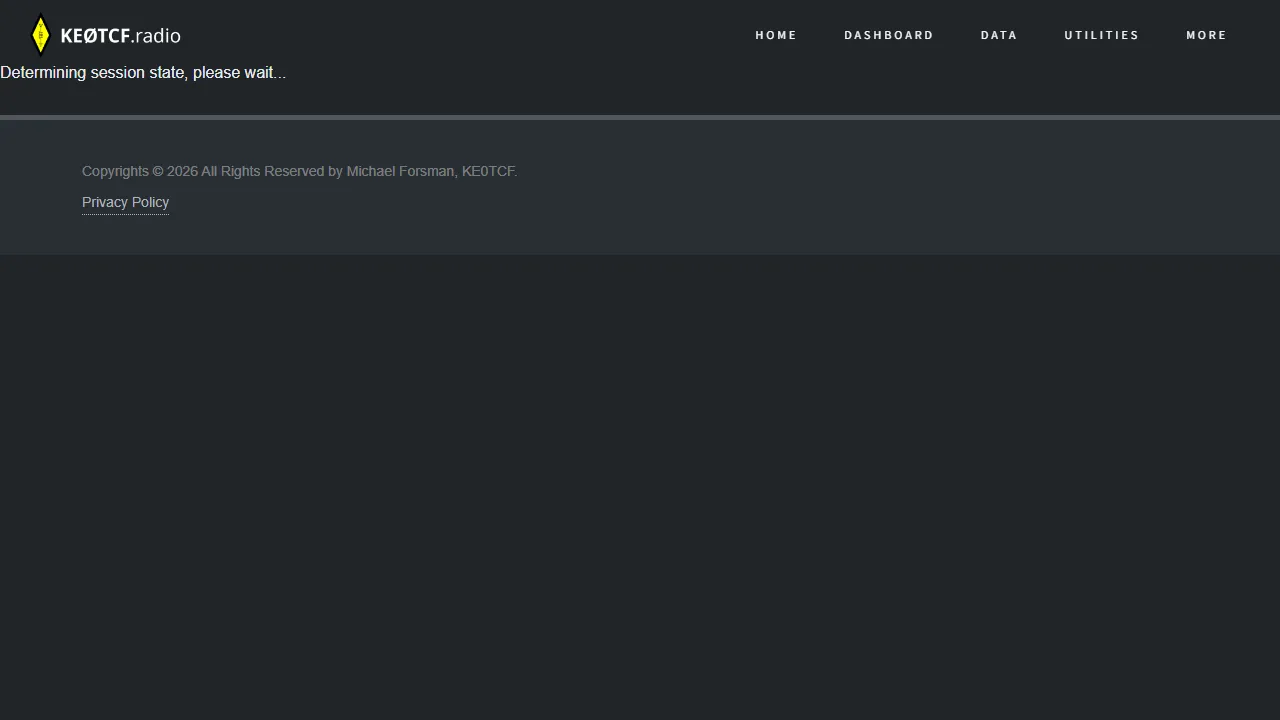Click the gray footer divider bar
Viewport: 1280px width, 720px height.
(640, 117)
